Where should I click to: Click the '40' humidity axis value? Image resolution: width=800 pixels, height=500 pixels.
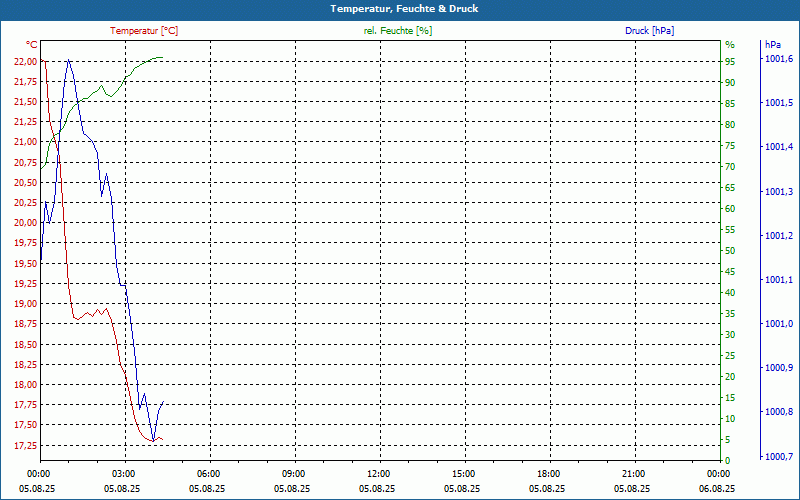(x=730, y=292)
